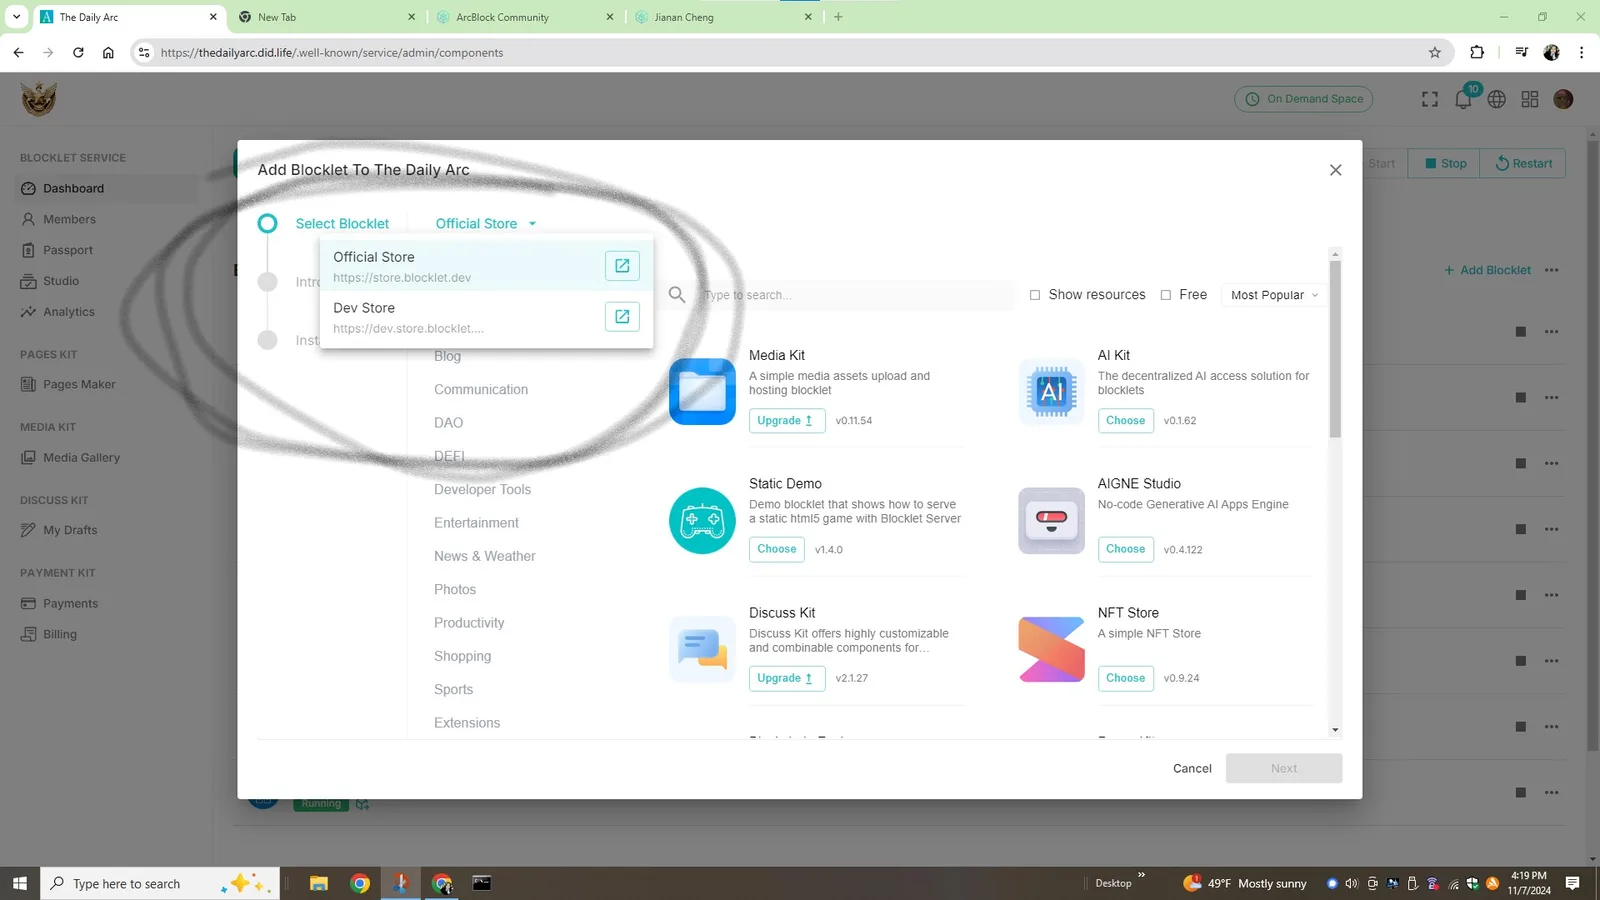Viewport: 1600px width, 900px height.
Task: Upgrade the Discuss Kit blocklet
Action: [x=787, y=678]
